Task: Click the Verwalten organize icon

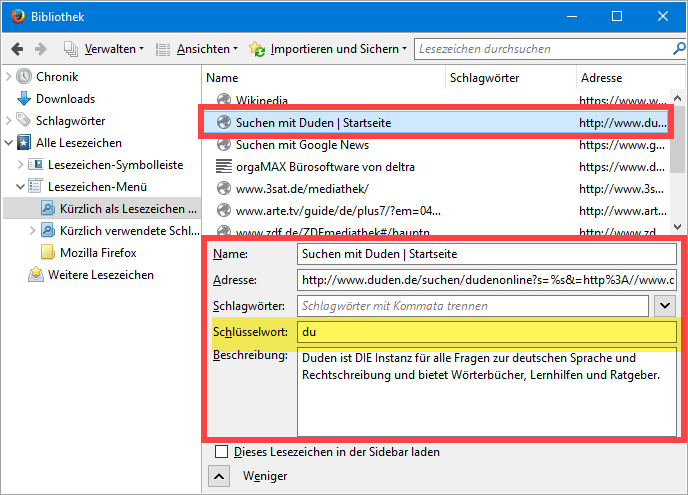Action: (71, 49)
